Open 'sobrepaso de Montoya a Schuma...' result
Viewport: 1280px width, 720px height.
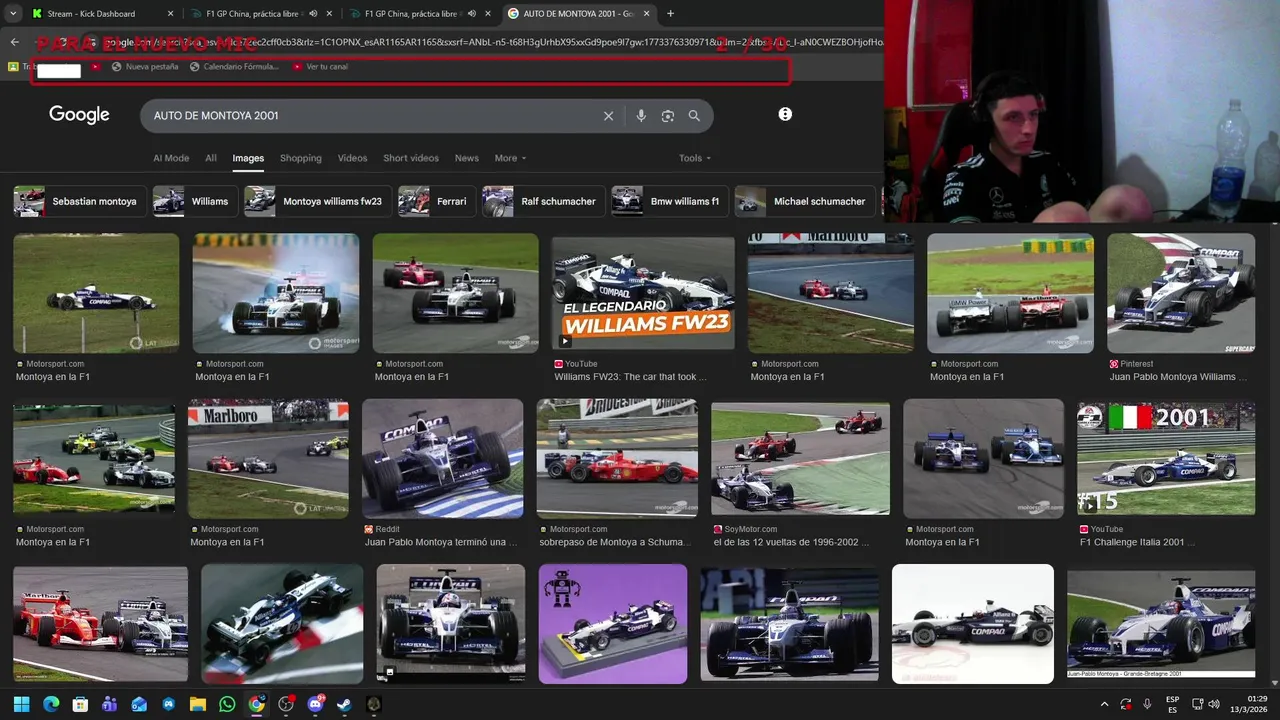(x=615, y=542)
